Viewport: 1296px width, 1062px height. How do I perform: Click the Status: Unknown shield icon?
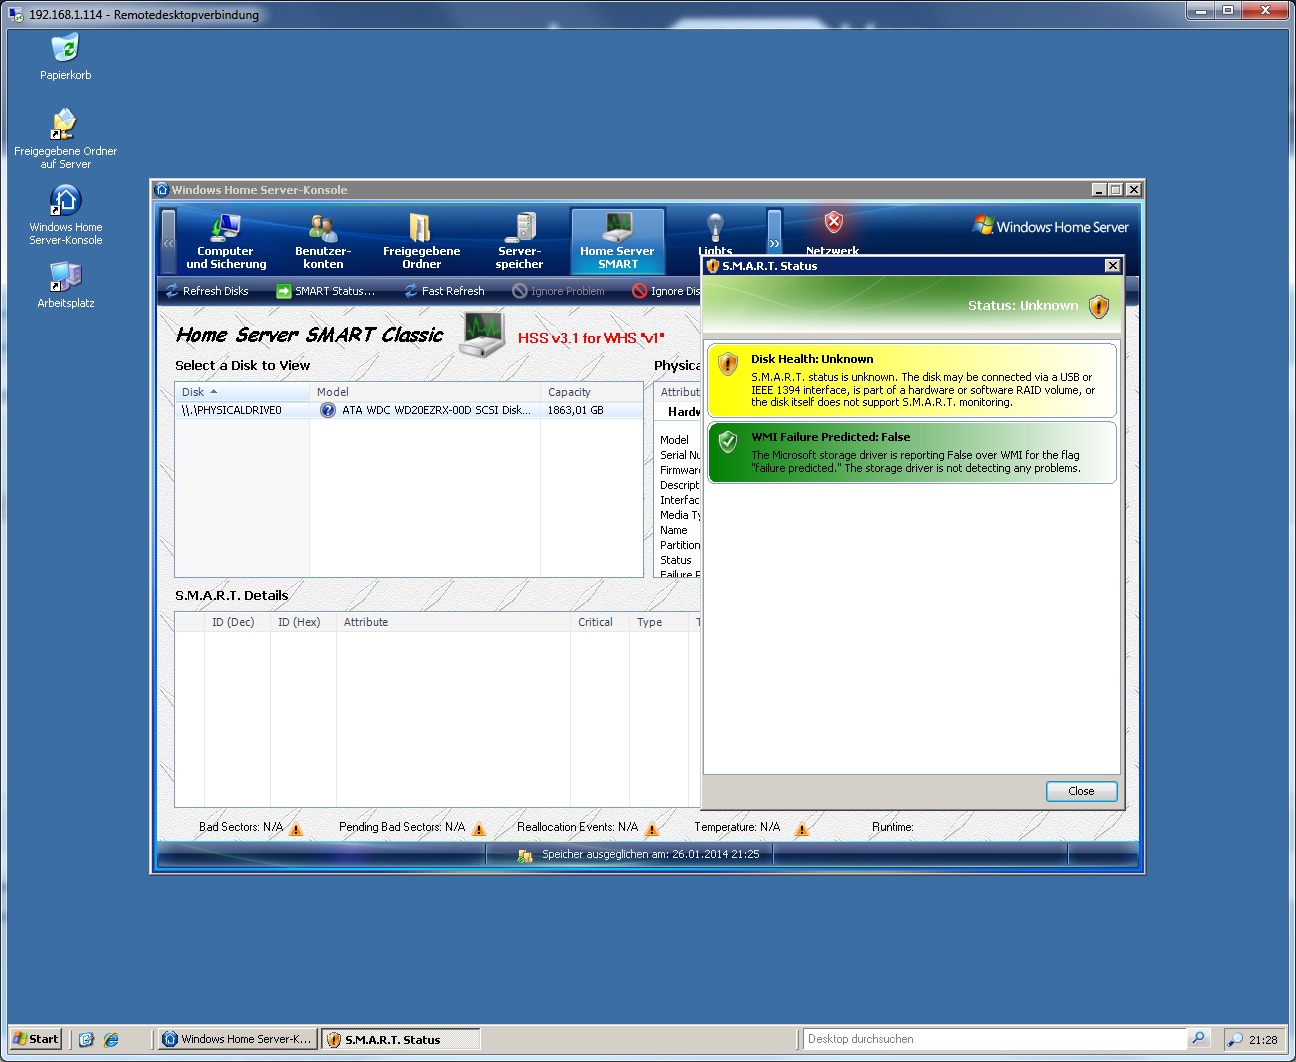point(1099,306)
